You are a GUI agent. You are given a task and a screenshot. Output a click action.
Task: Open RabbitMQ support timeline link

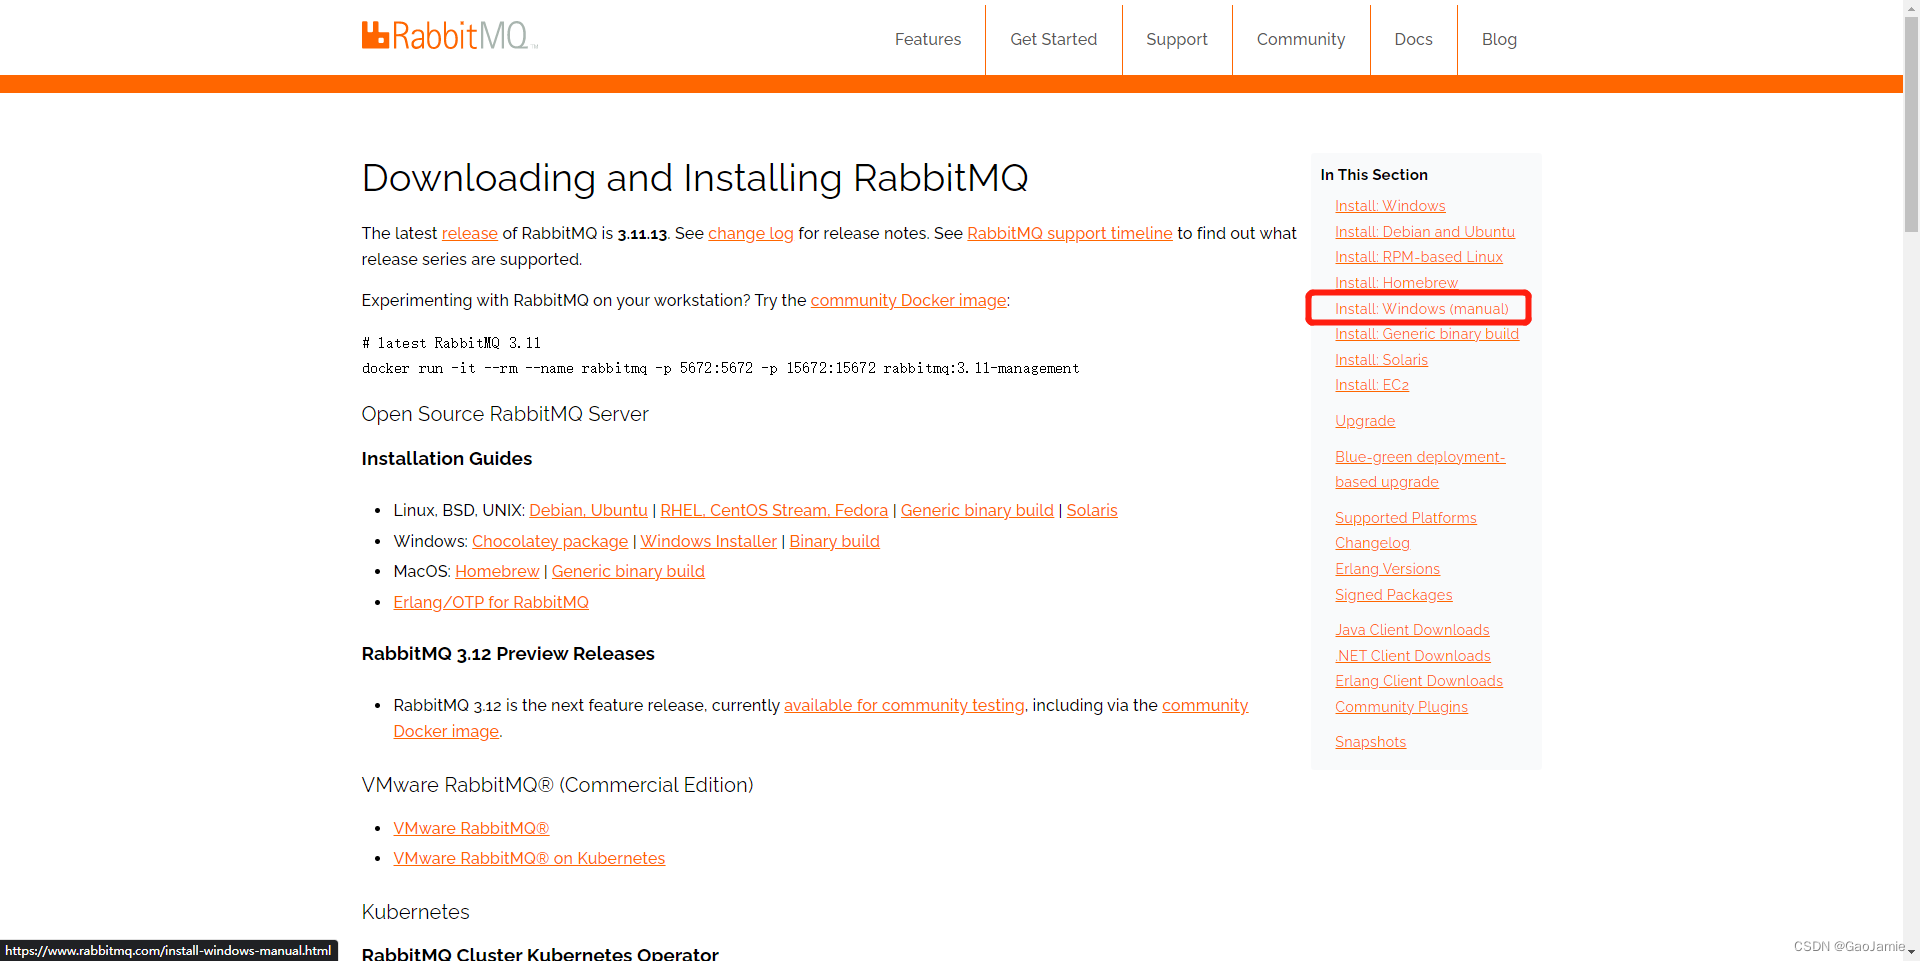click(1069, 233)
